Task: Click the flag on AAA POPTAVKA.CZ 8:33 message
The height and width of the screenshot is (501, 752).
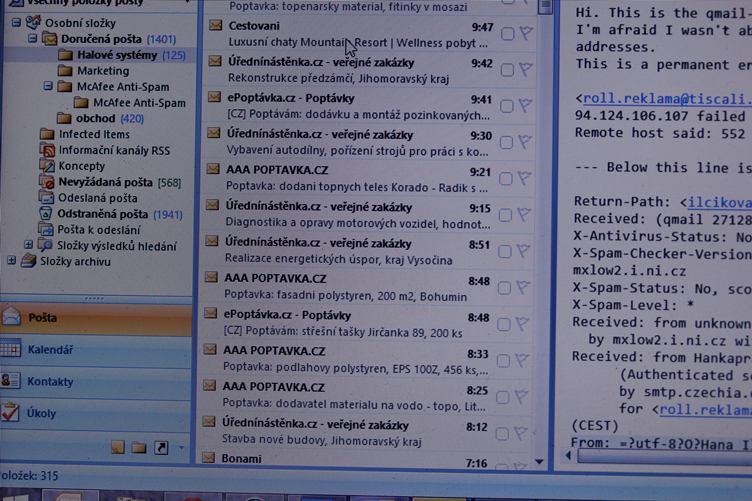Action: click(521, 360)
